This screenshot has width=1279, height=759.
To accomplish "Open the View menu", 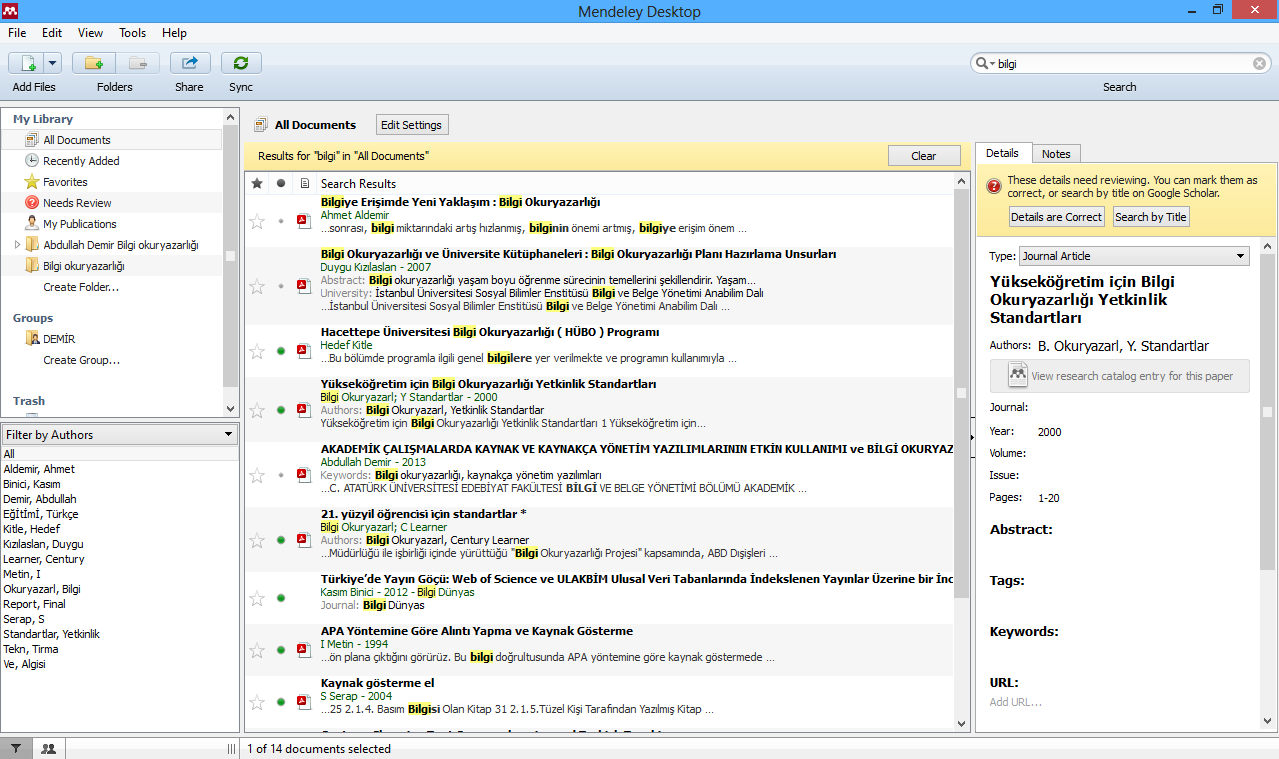I will tap(90, 33).
